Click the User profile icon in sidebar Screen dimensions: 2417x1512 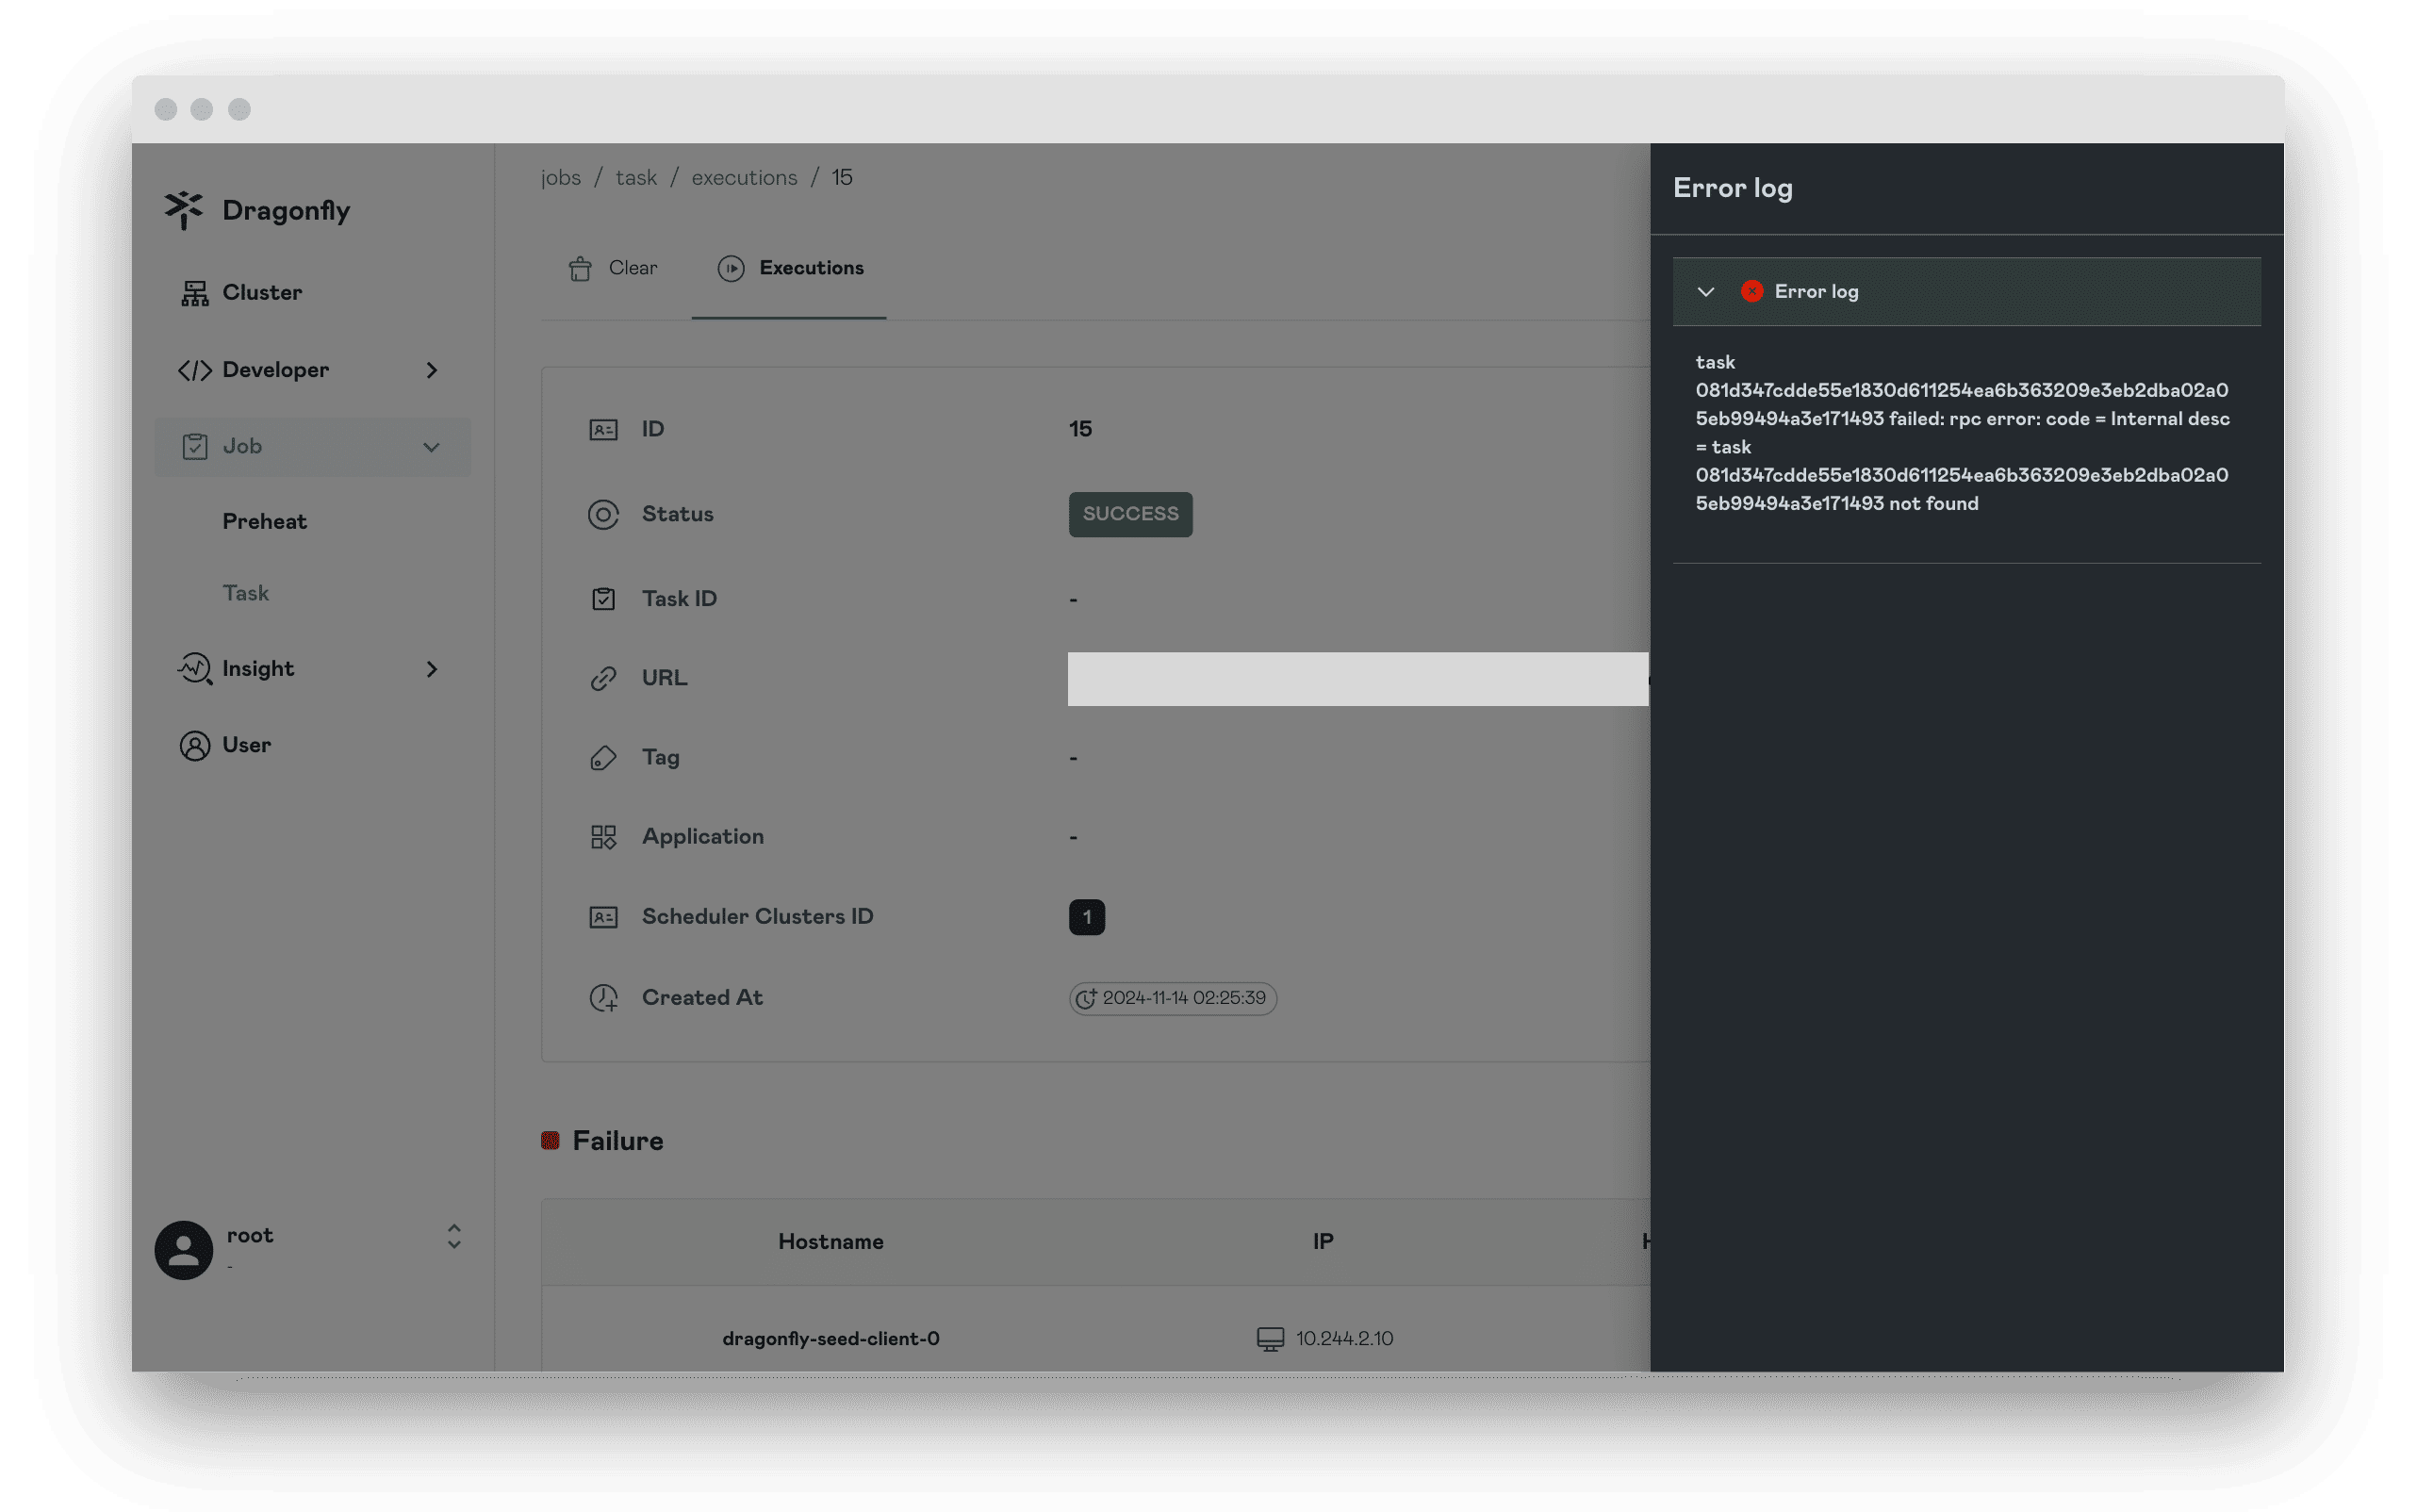pyautogui.click(x=194, y=746)
